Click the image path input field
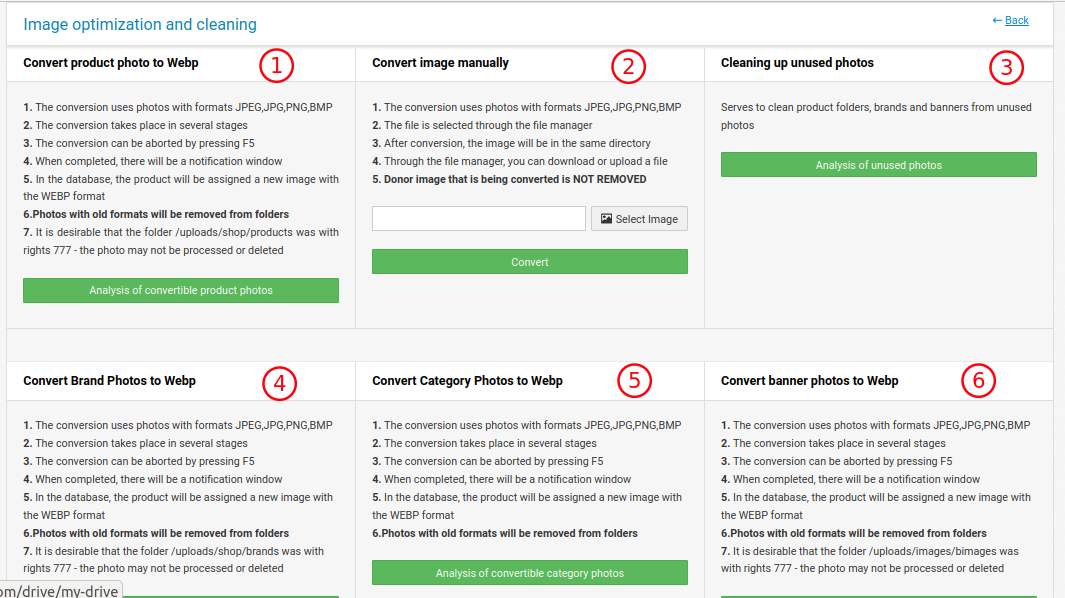 [x=479, y=219]
